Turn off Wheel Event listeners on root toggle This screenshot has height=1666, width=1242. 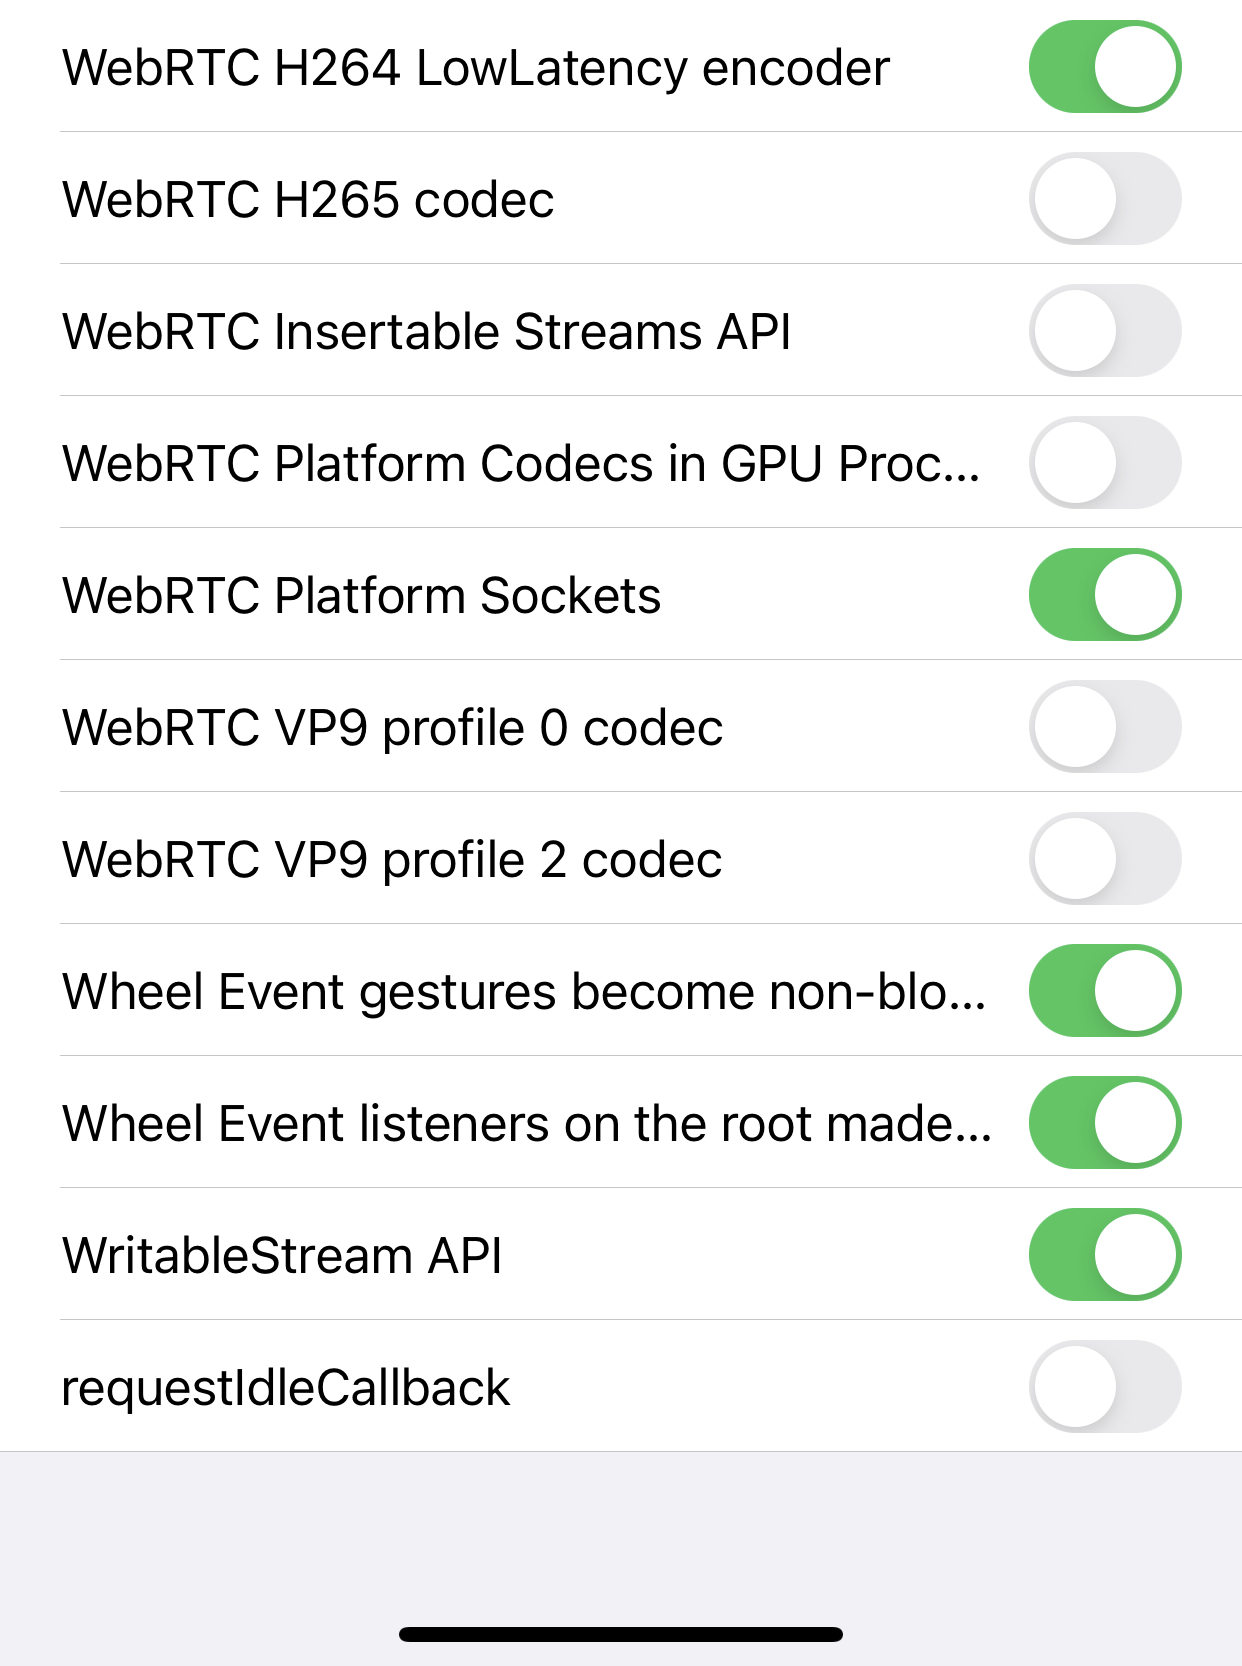point(1105,1123)
